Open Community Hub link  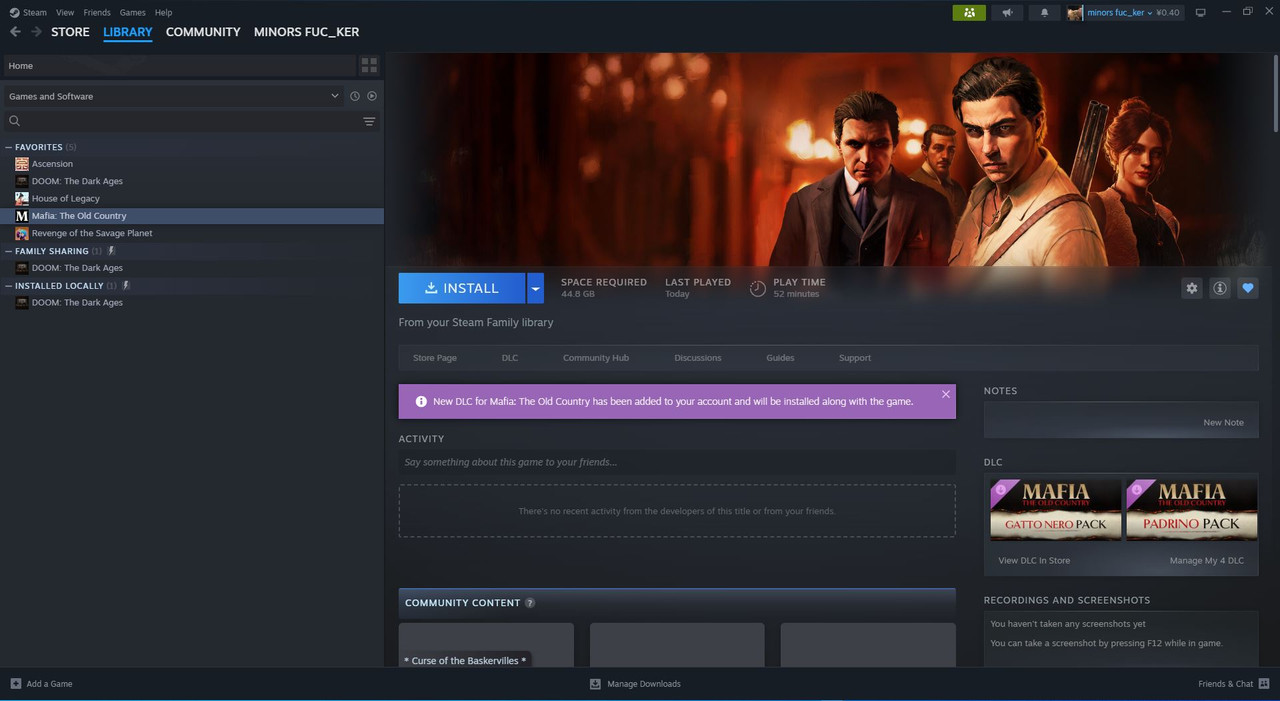596,358
